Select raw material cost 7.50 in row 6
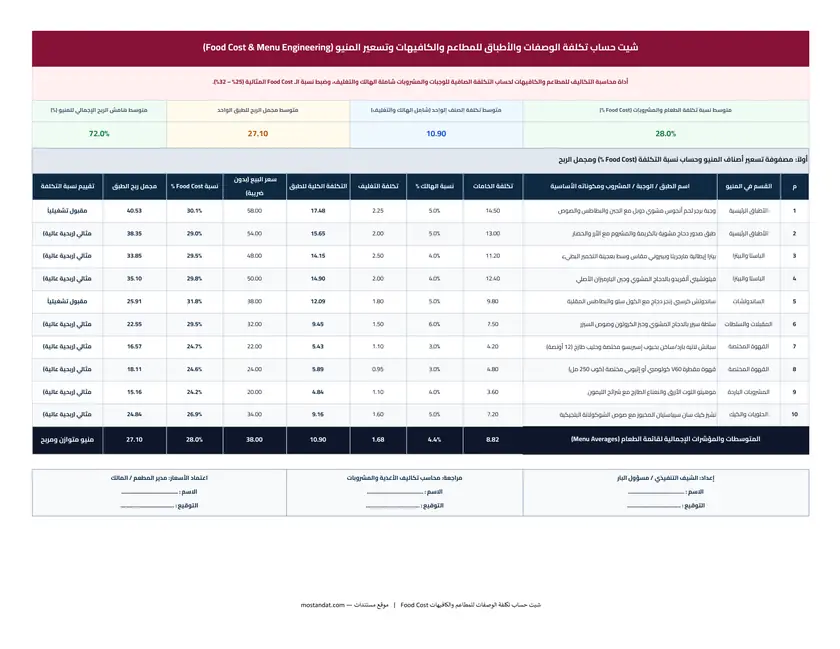Screen dimensions: 840x649 (493, 324)
